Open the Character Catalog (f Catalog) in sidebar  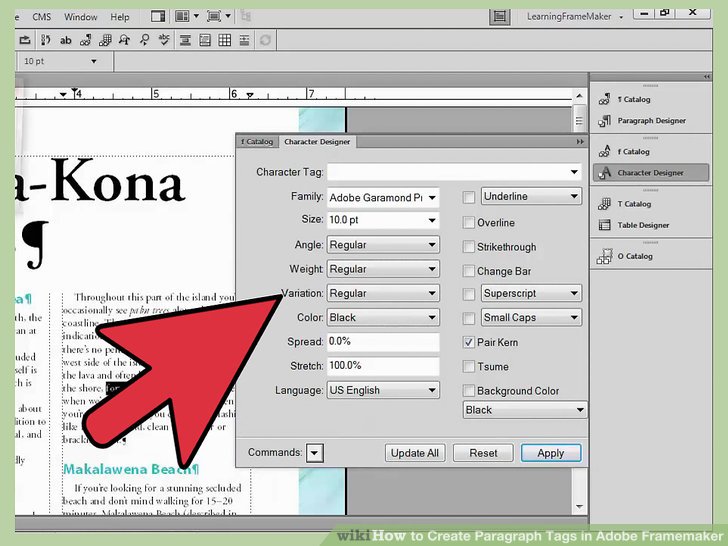coord(633,152)
